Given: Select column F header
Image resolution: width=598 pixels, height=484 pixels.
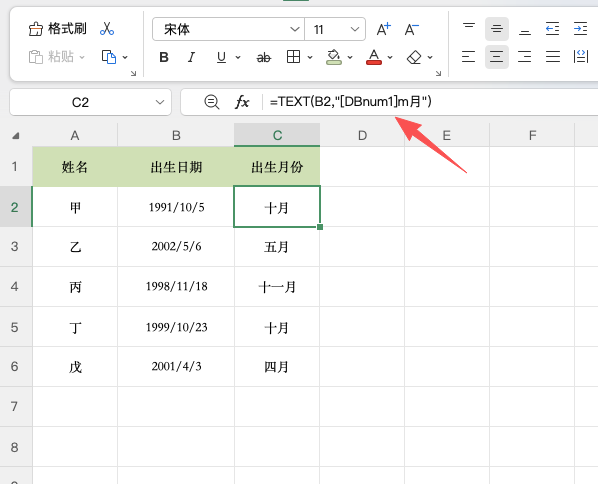Looking at the screenshot, I should (532, 135).
